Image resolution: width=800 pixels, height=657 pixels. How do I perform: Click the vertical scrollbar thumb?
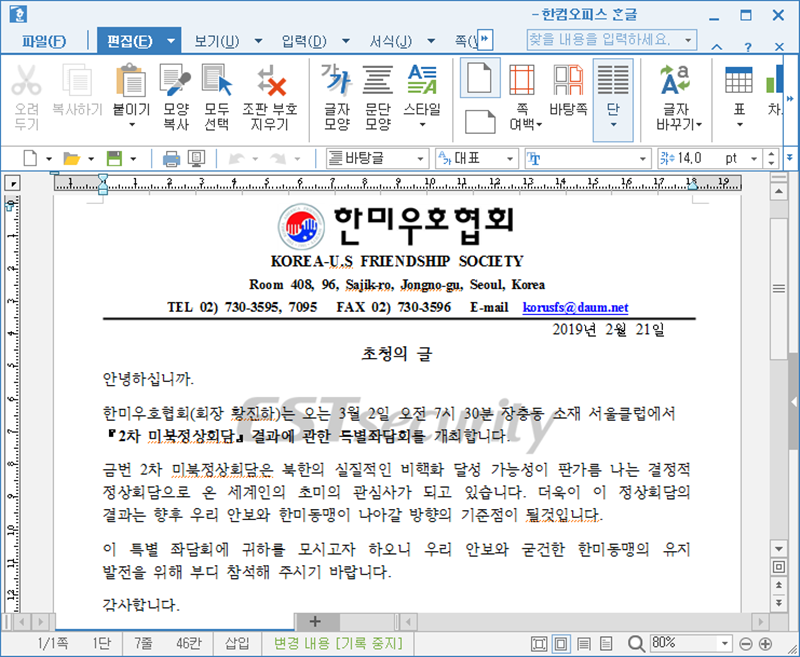point(779,289)
